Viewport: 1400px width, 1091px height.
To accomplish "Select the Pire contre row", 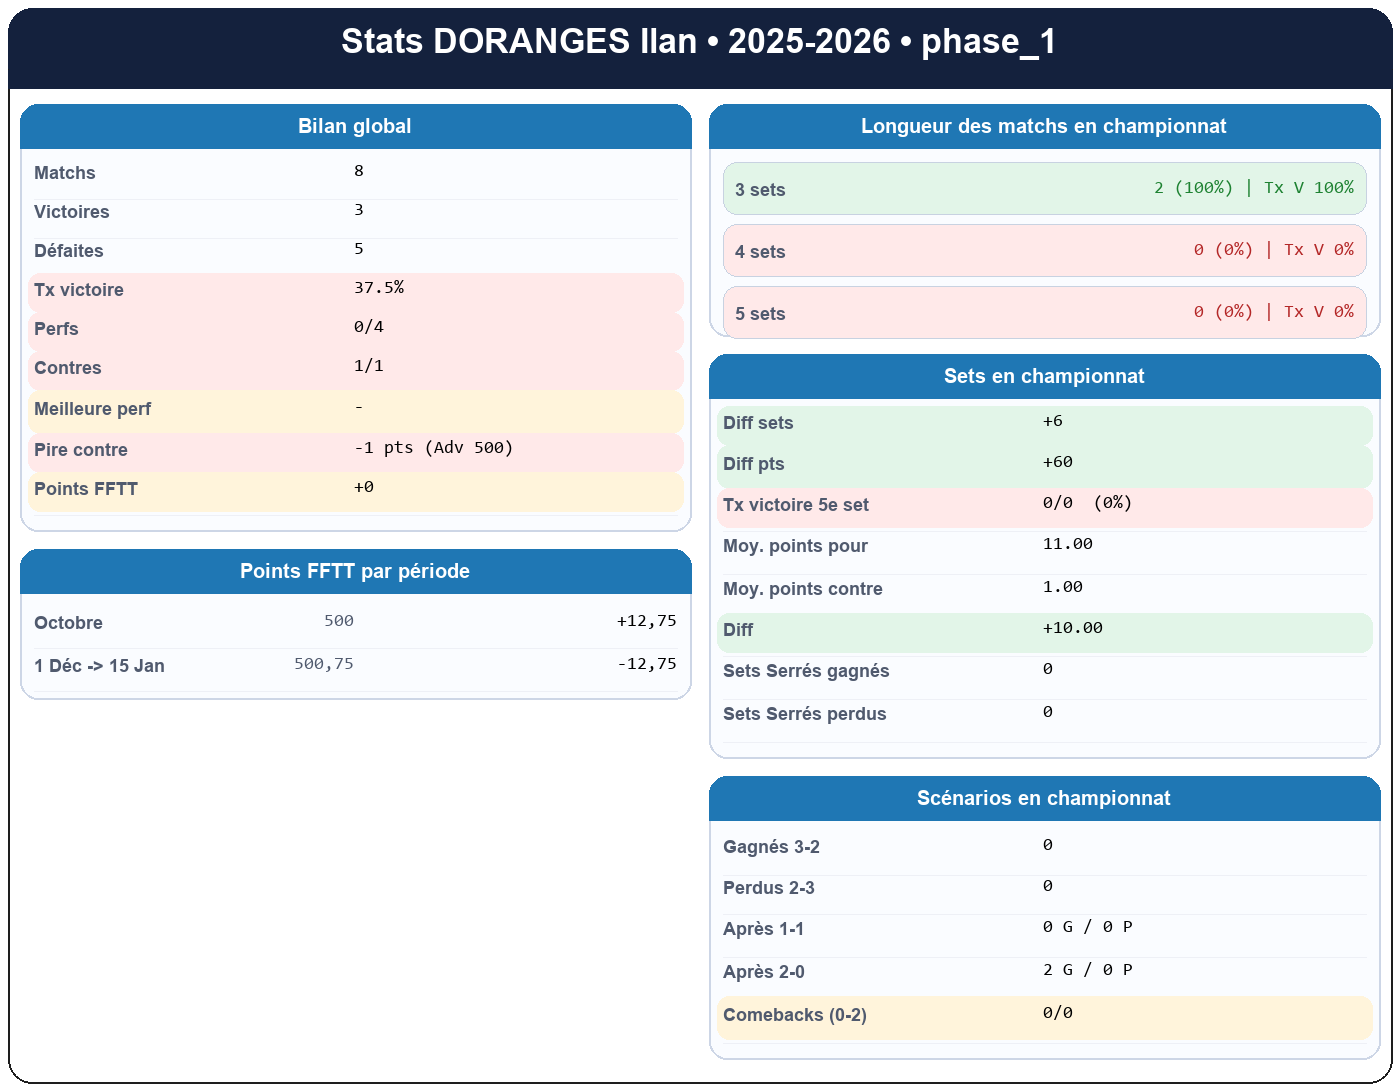I will coord(354,451).
